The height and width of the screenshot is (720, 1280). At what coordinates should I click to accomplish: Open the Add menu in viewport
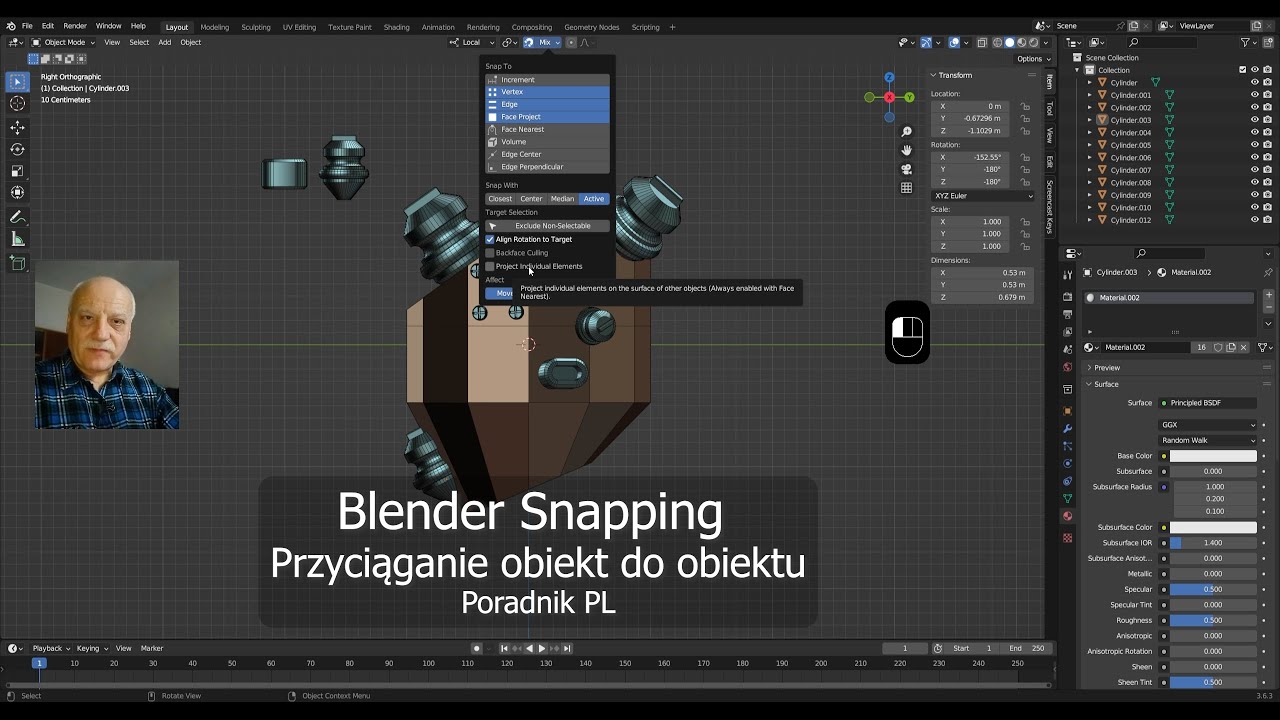pyautogui.click(x=164, y=42)
